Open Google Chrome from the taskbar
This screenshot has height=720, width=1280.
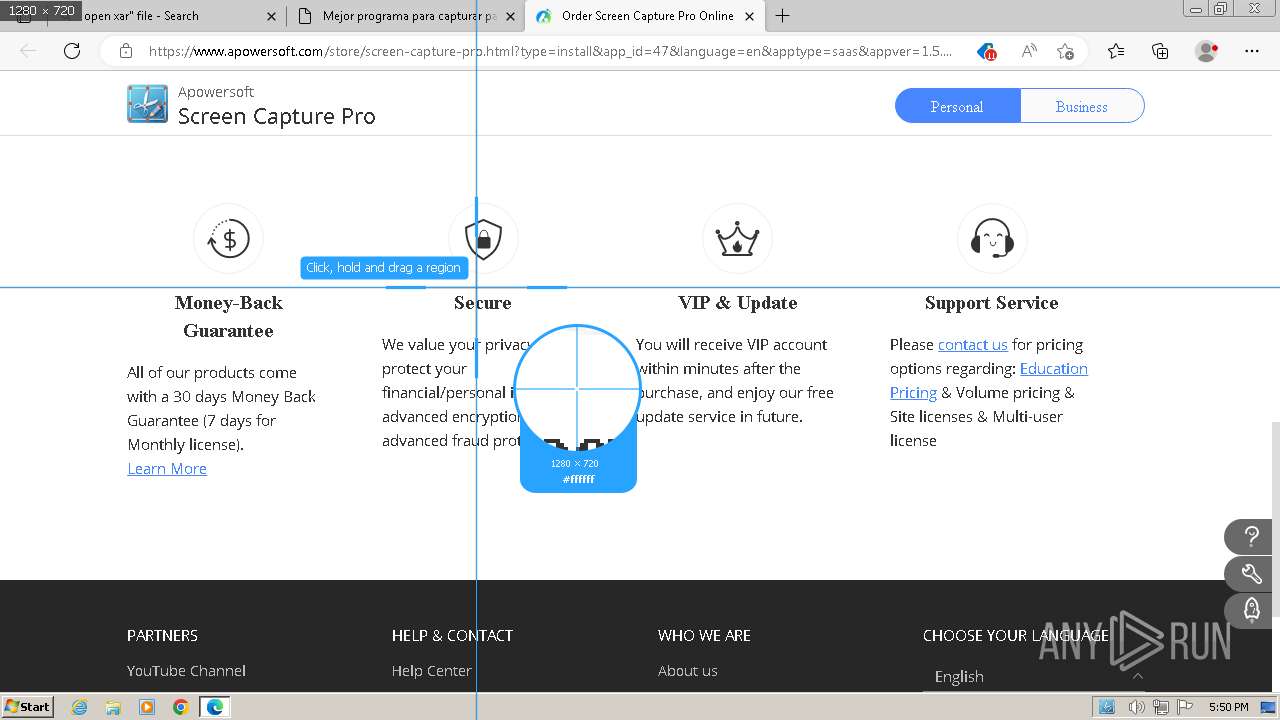pyautogui.click(x=181, y=707)
